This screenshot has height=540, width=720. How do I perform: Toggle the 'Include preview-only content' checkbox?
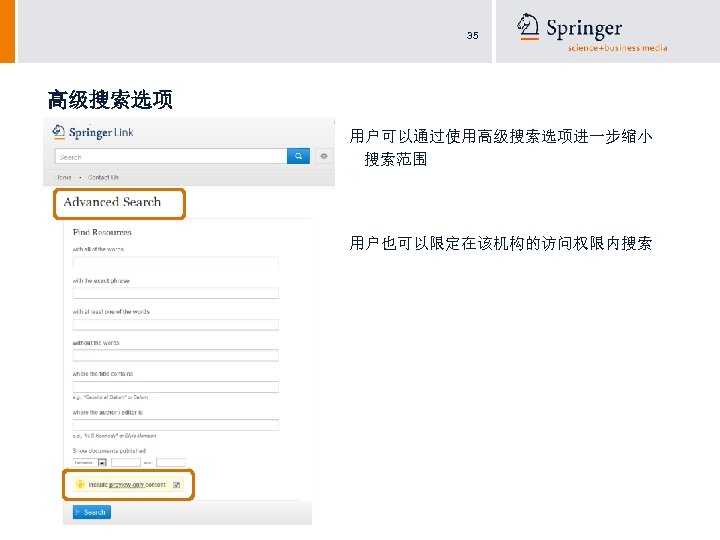pyautogui.click(x=176, y=485)
